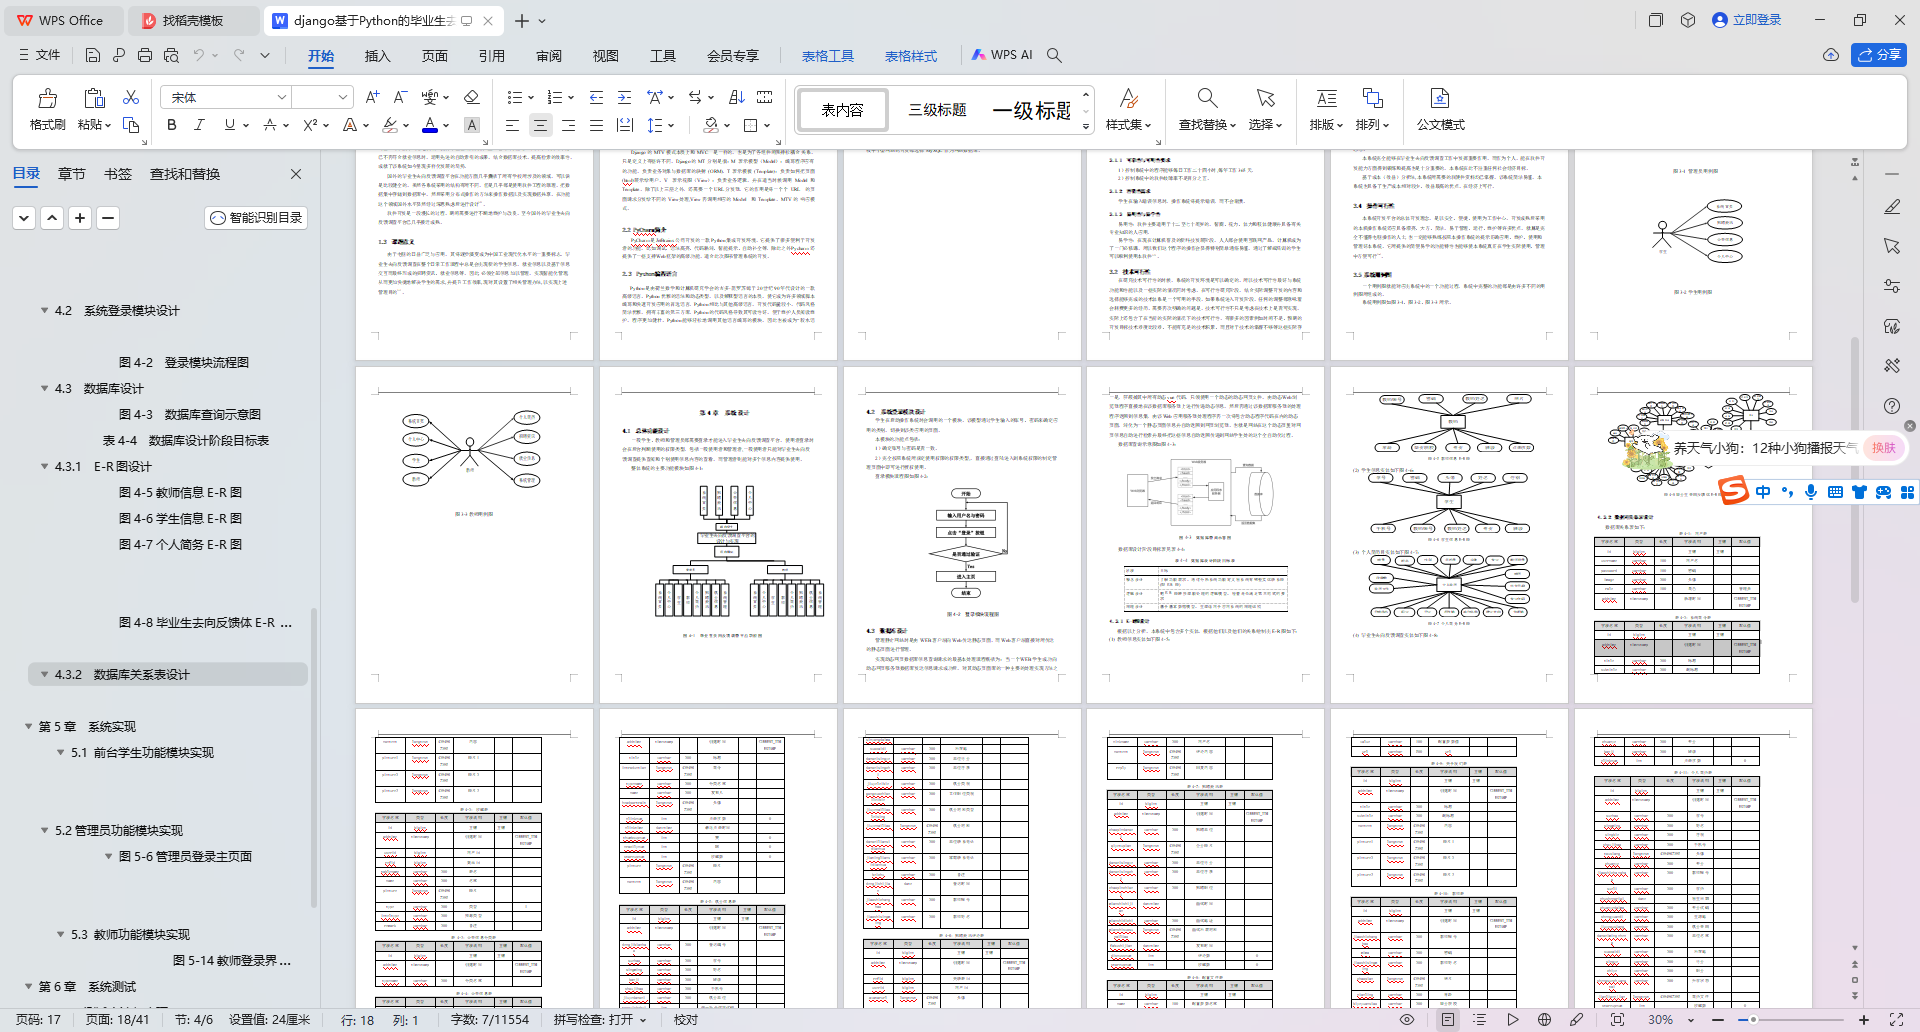This screenshot has width=1920, height=1032.
Task: Toggle strikethrough formatting
Action: coord(269,125)
